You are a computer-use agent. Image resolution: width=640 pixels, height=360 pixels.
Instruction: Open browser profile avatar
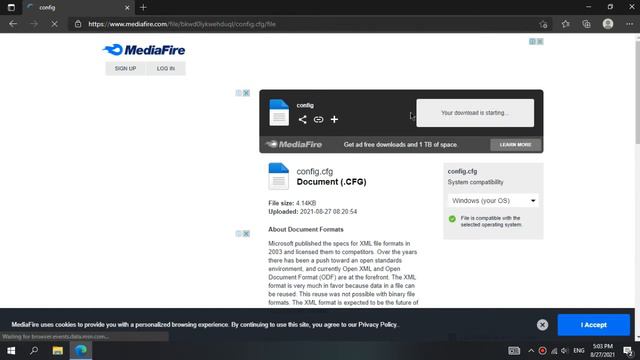click(x=608, y=24)
